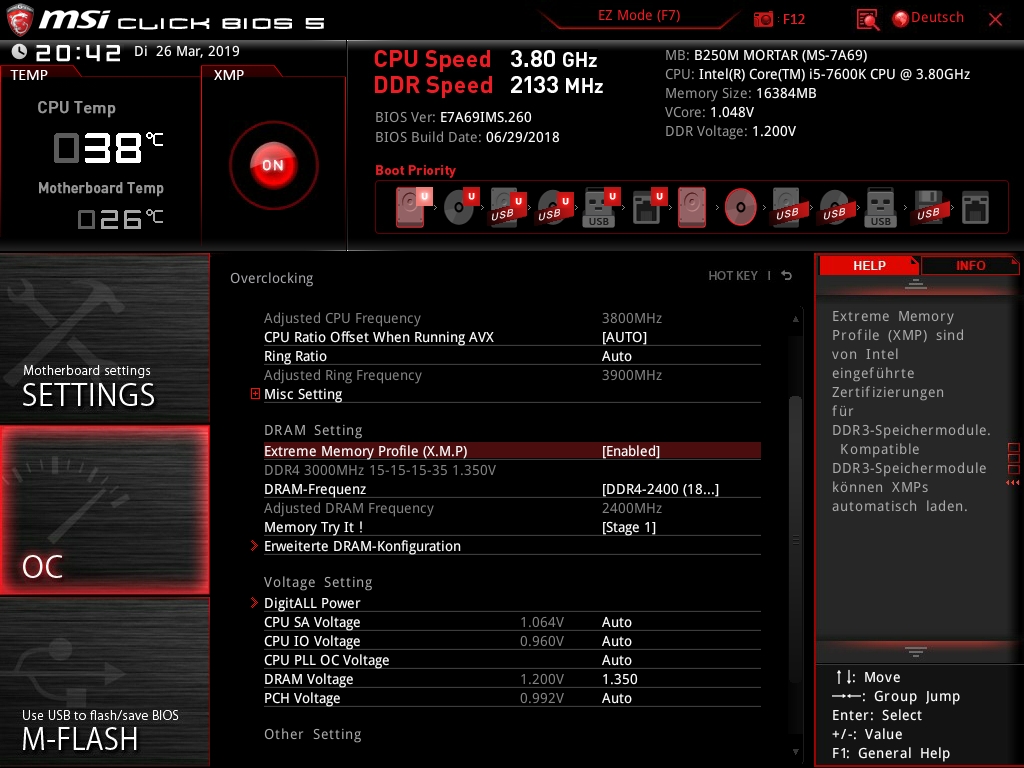1024x768 pixels.
Task: Open CPU Ratio Offset AVX [AUTO] dropdown
Action: point(624,337)
